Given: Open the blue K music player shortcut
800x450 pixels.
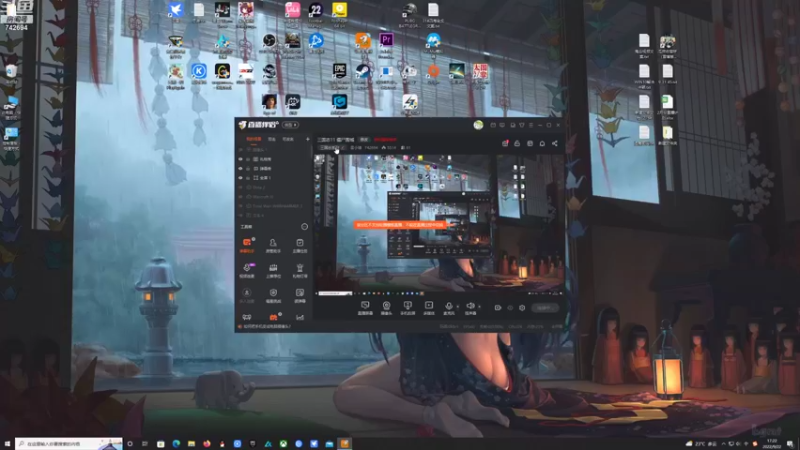Looking at the screenshot, I should [x=198, y=73].
